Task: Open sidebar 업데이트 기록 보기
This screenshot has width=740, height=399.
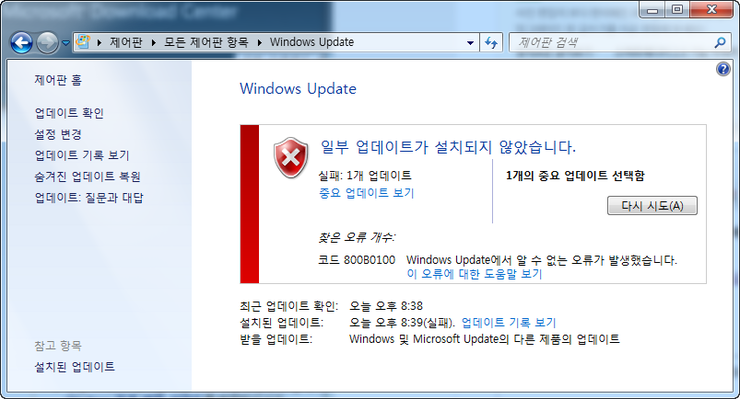Action: (x=82, y=155)
